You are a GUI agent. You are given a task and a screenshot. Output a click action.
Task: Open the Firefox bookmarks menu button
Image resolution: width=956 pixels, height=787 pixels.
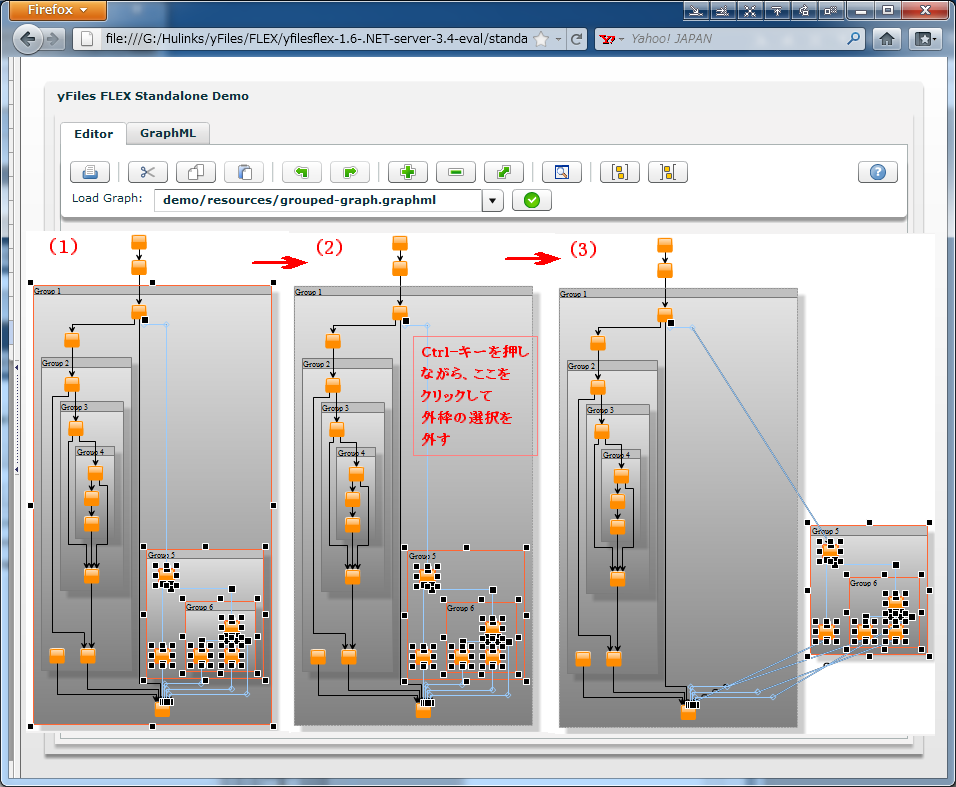[x=924, y=39]
